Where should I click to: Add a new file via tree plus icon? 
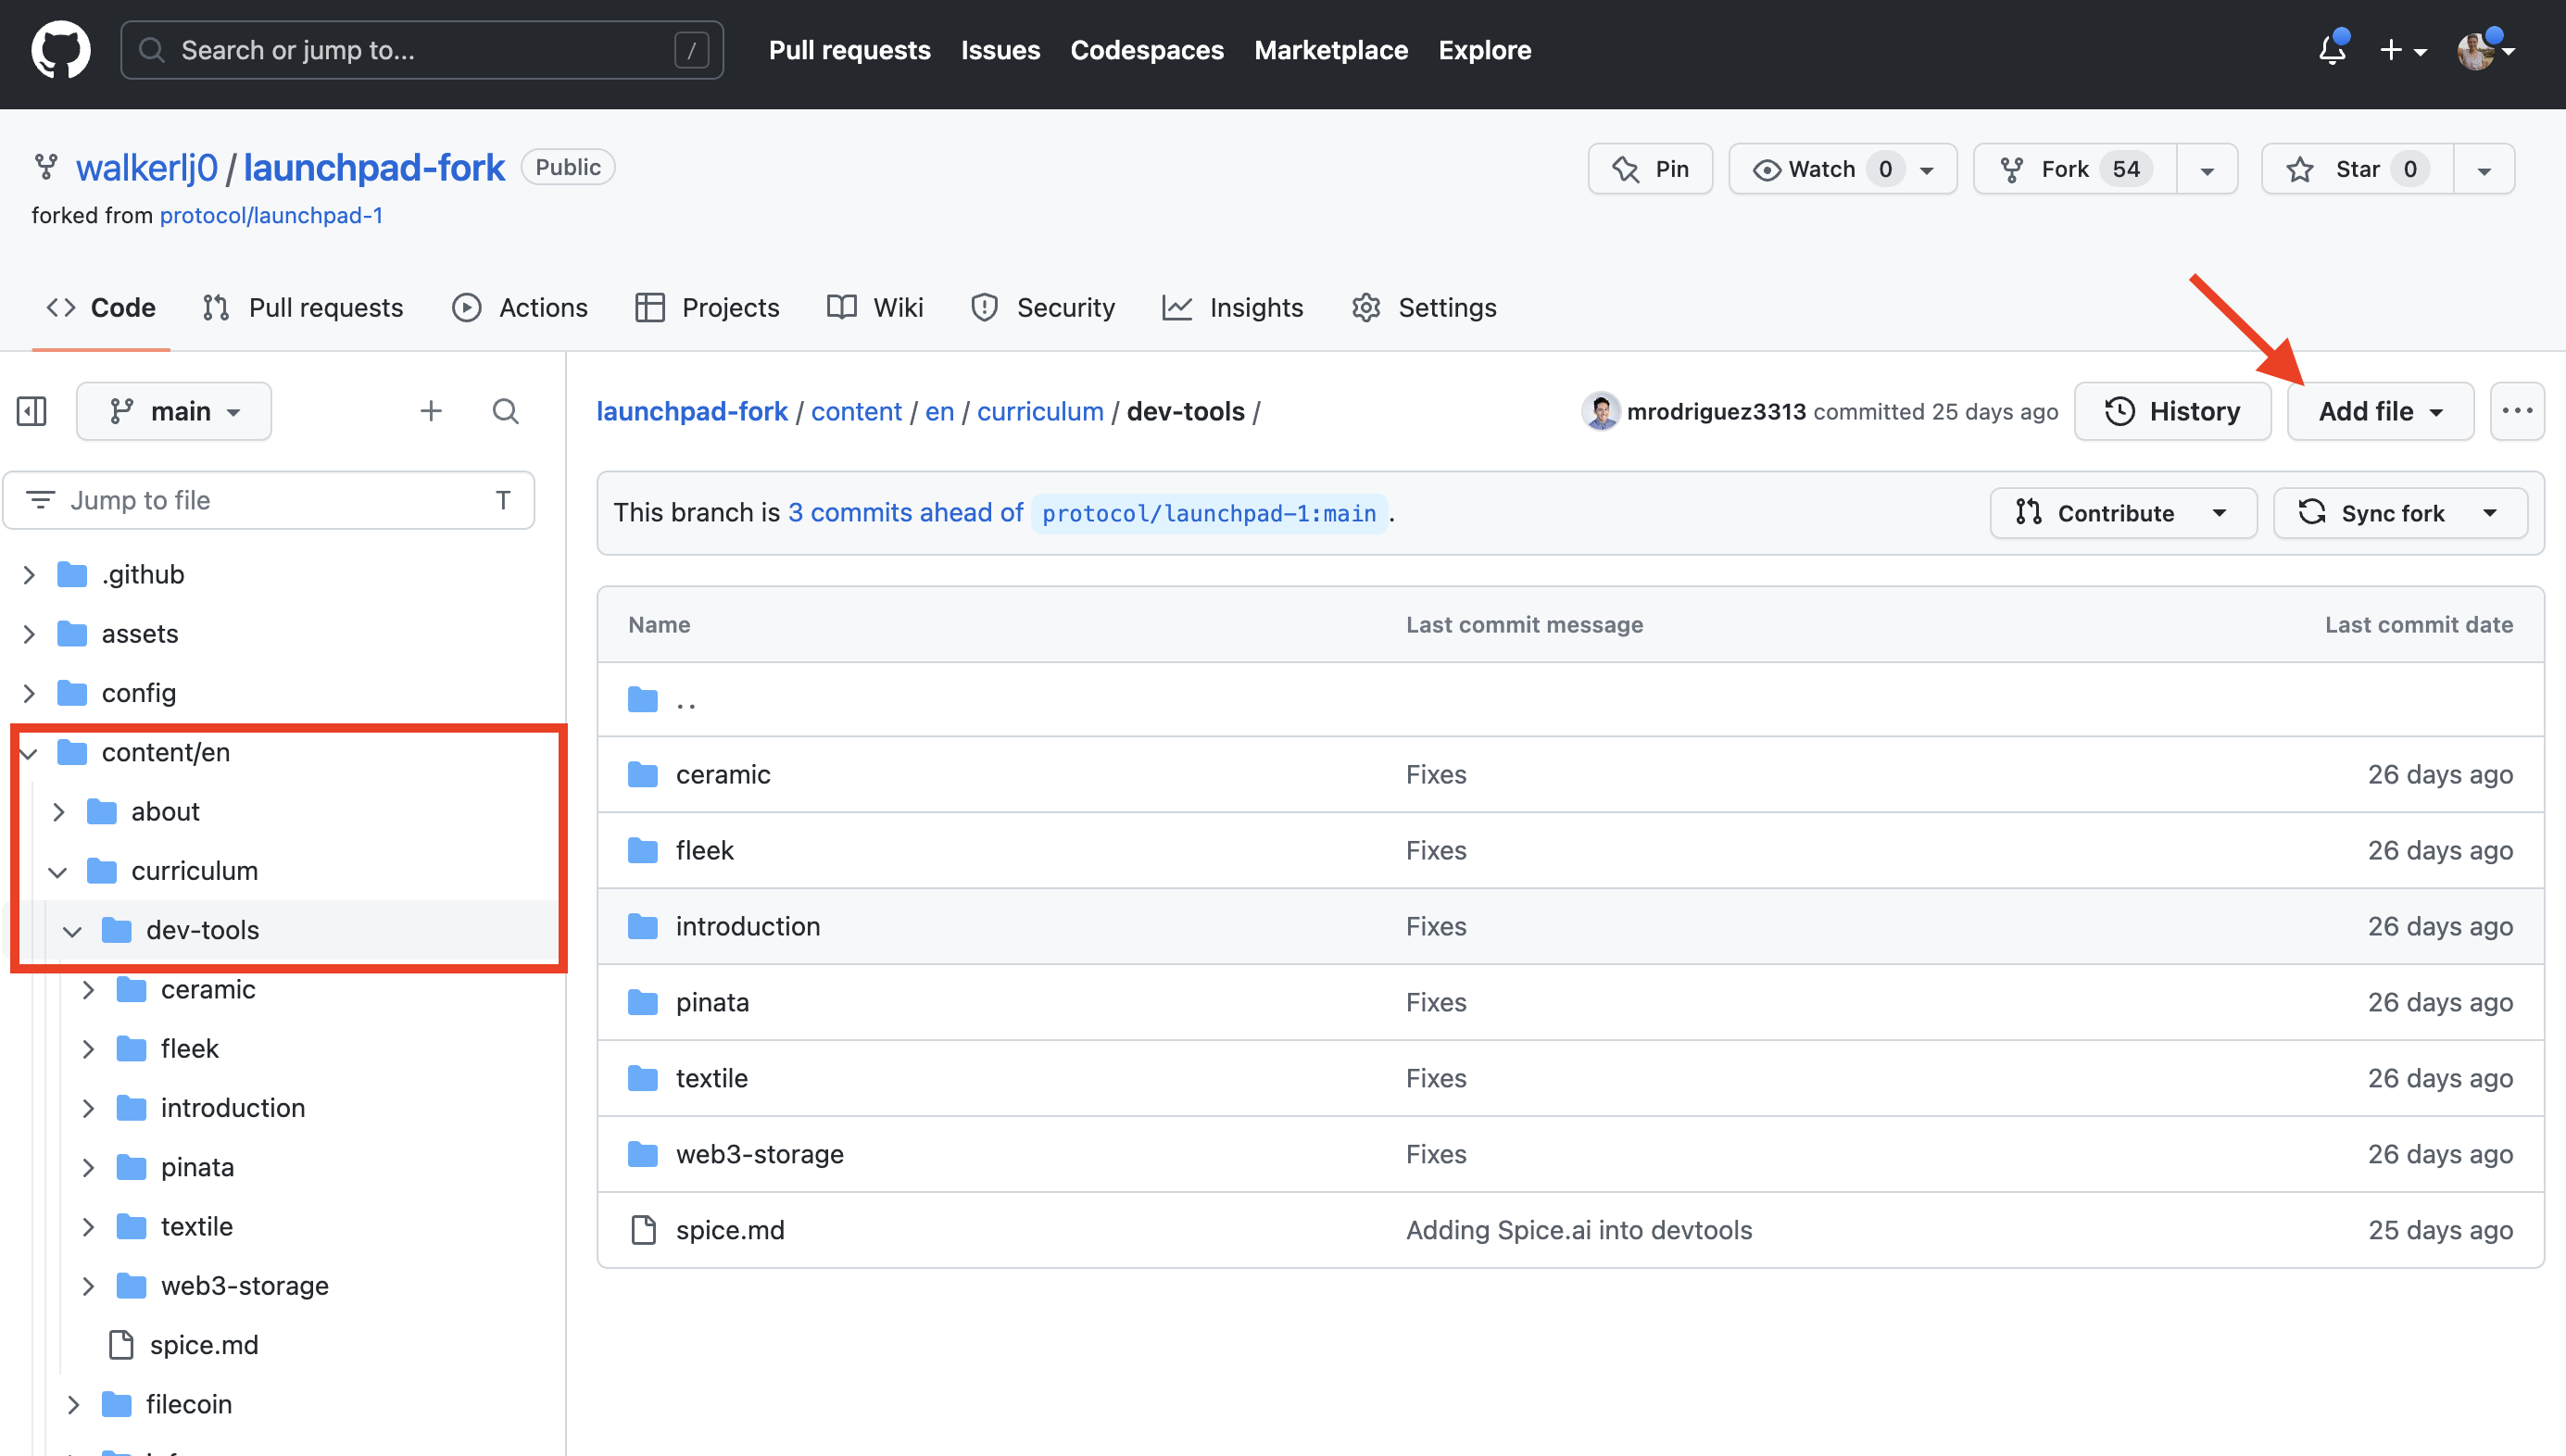(x=430, y=411)
